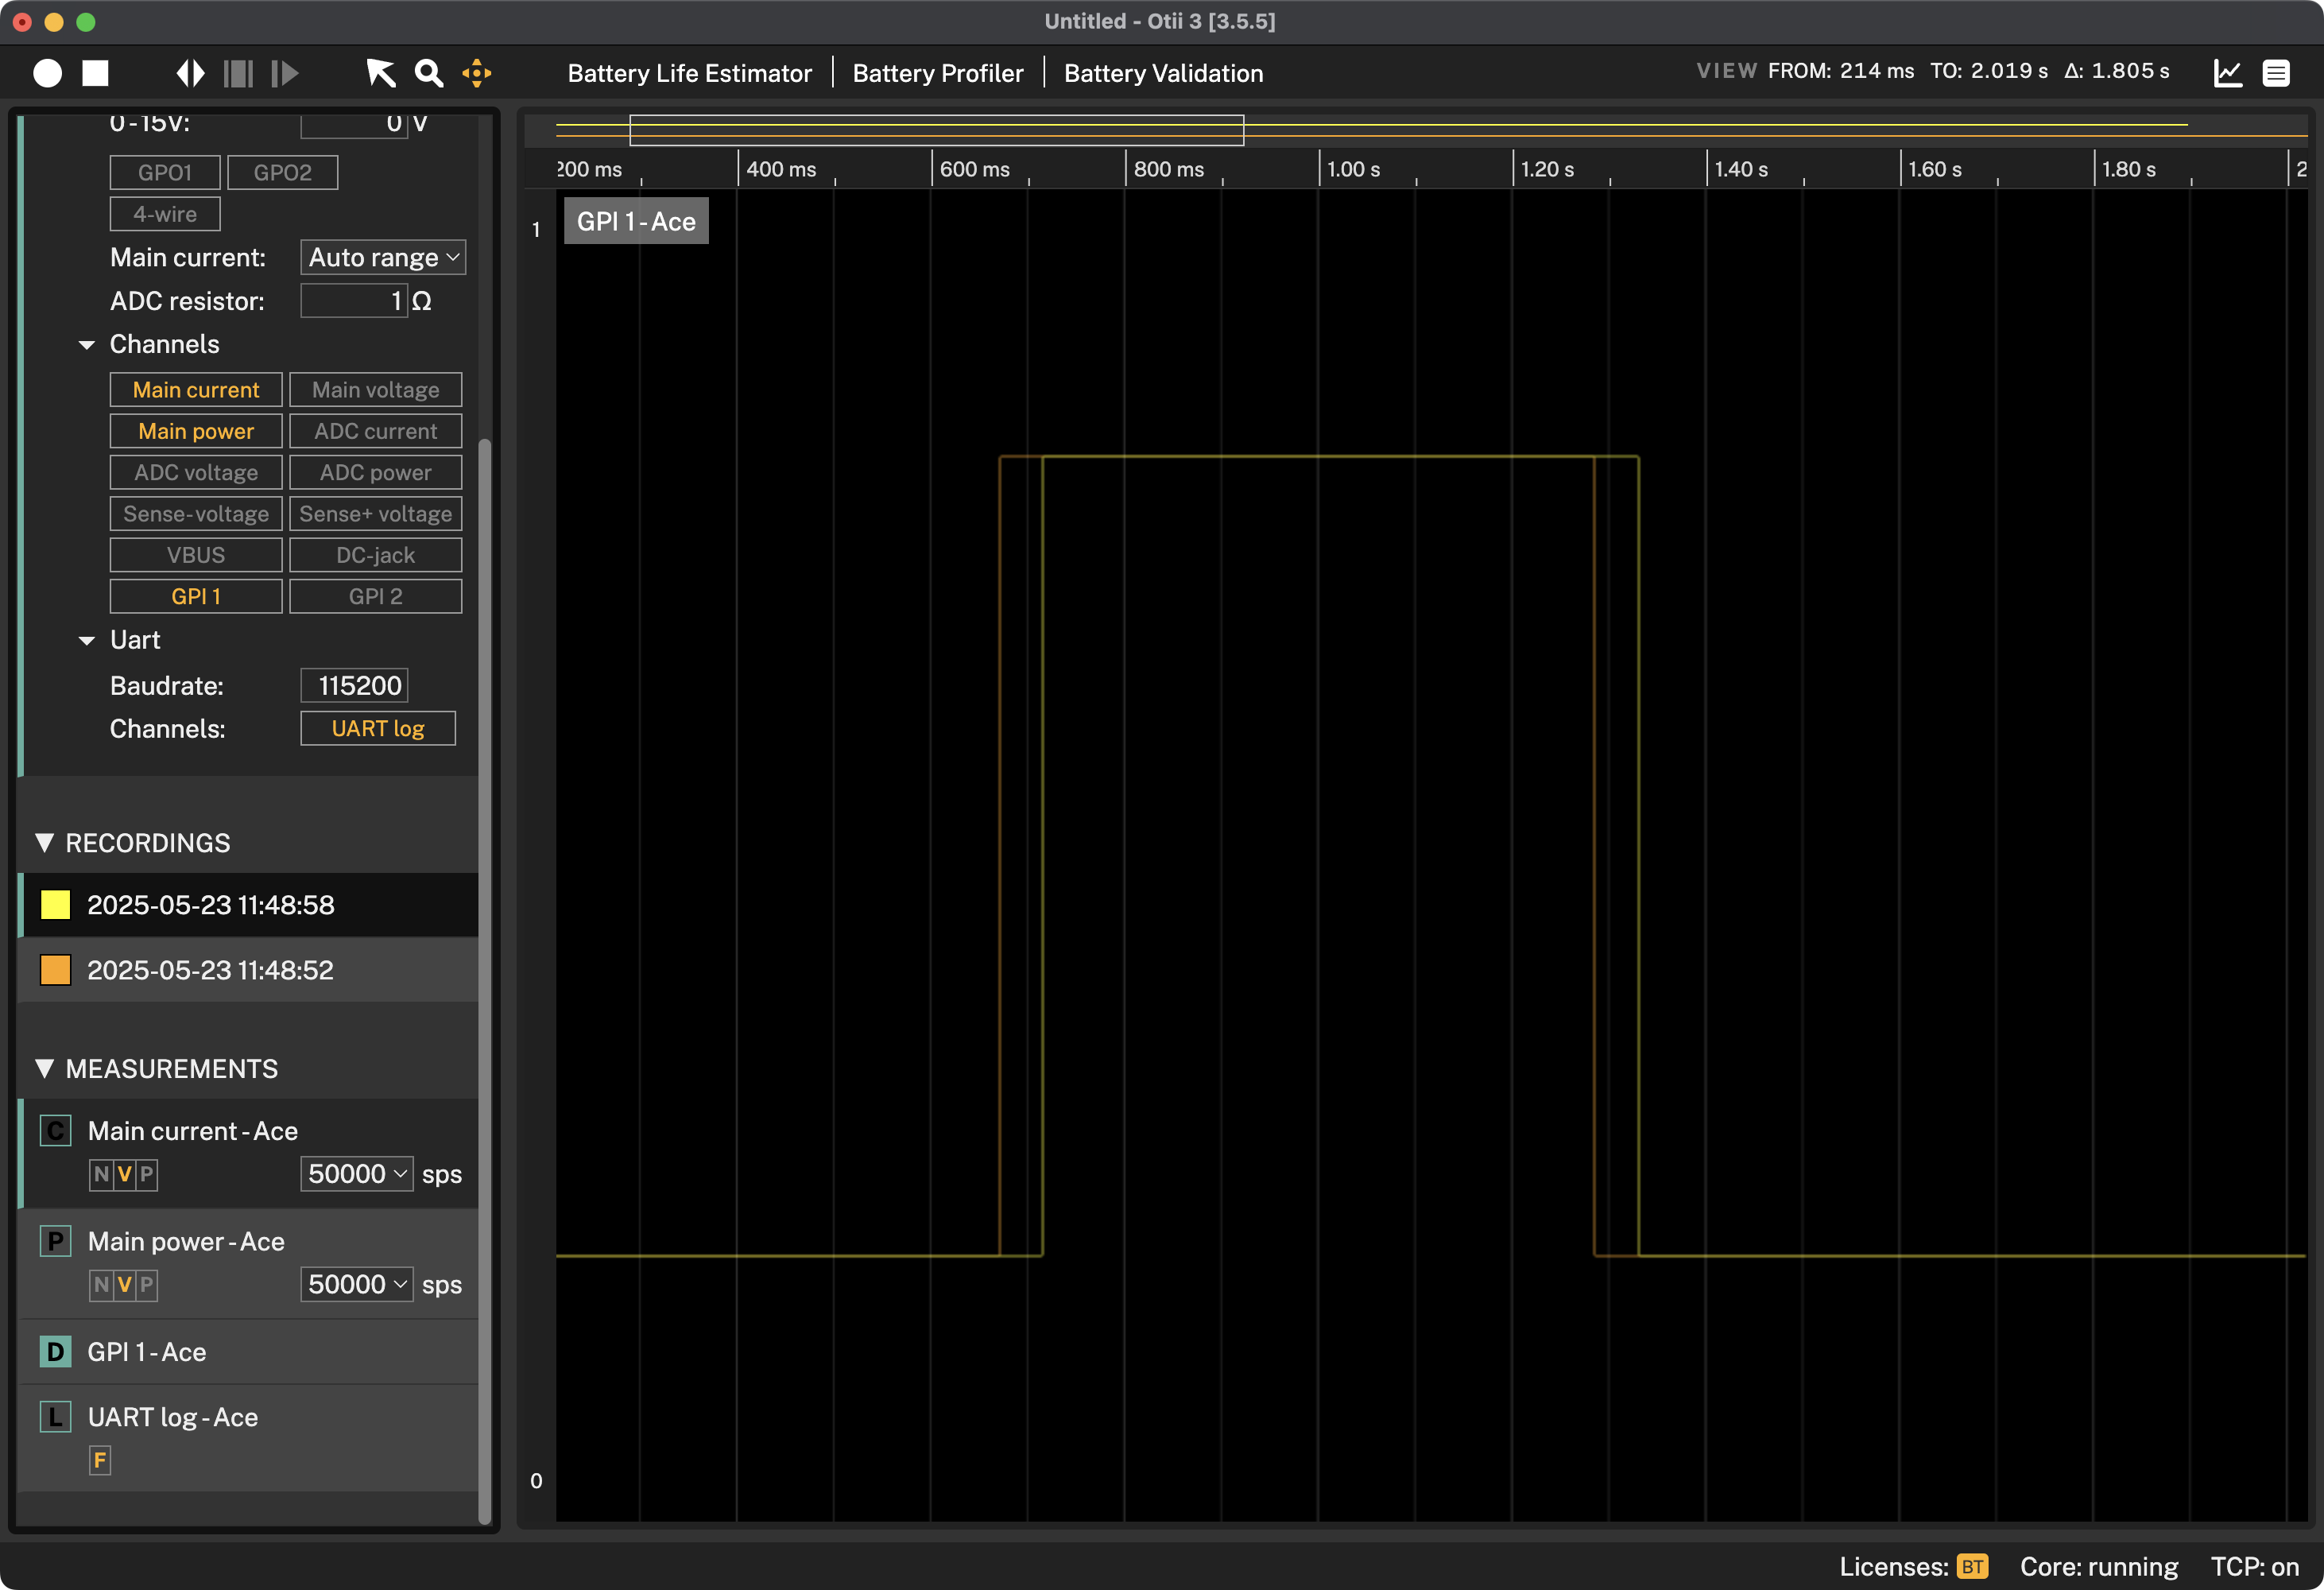Toggle N on Main current - Ace
The height and width of the screenshot is (1590, 2324).
[x=101, y=1174]
